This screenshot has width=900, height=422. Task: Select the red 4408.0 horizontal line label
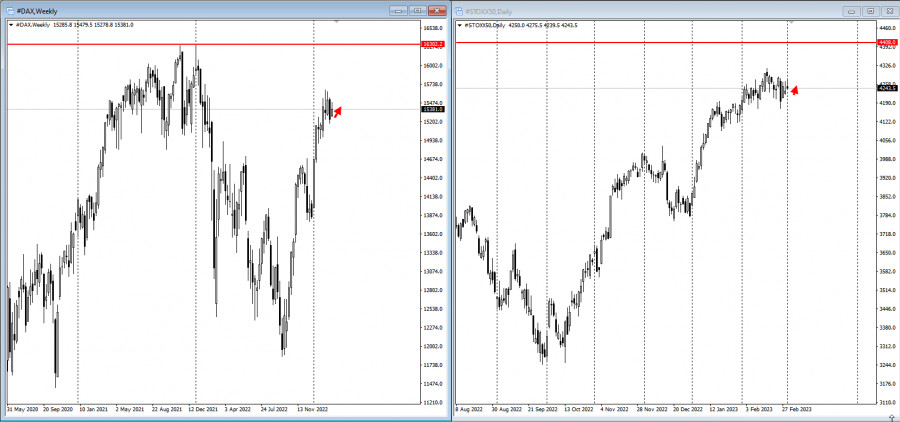tap(887, 42)
